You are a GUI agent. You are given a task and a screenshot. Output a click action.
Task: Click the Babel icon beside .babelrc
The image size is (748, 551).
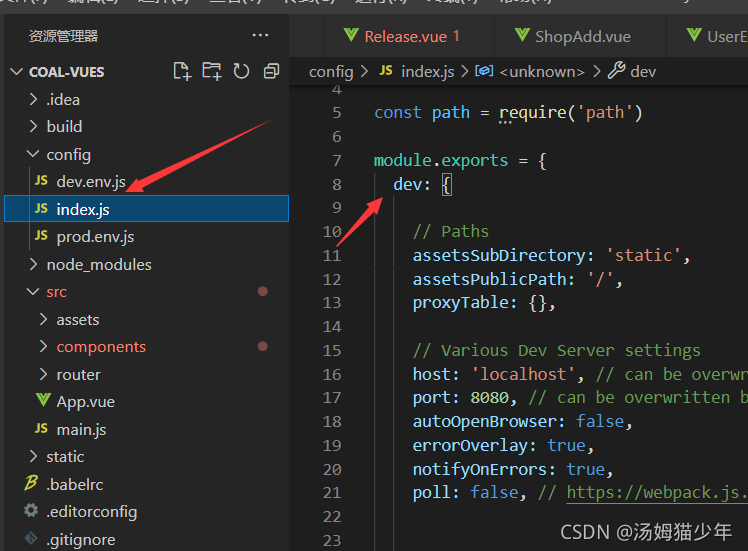pos(31,483)
